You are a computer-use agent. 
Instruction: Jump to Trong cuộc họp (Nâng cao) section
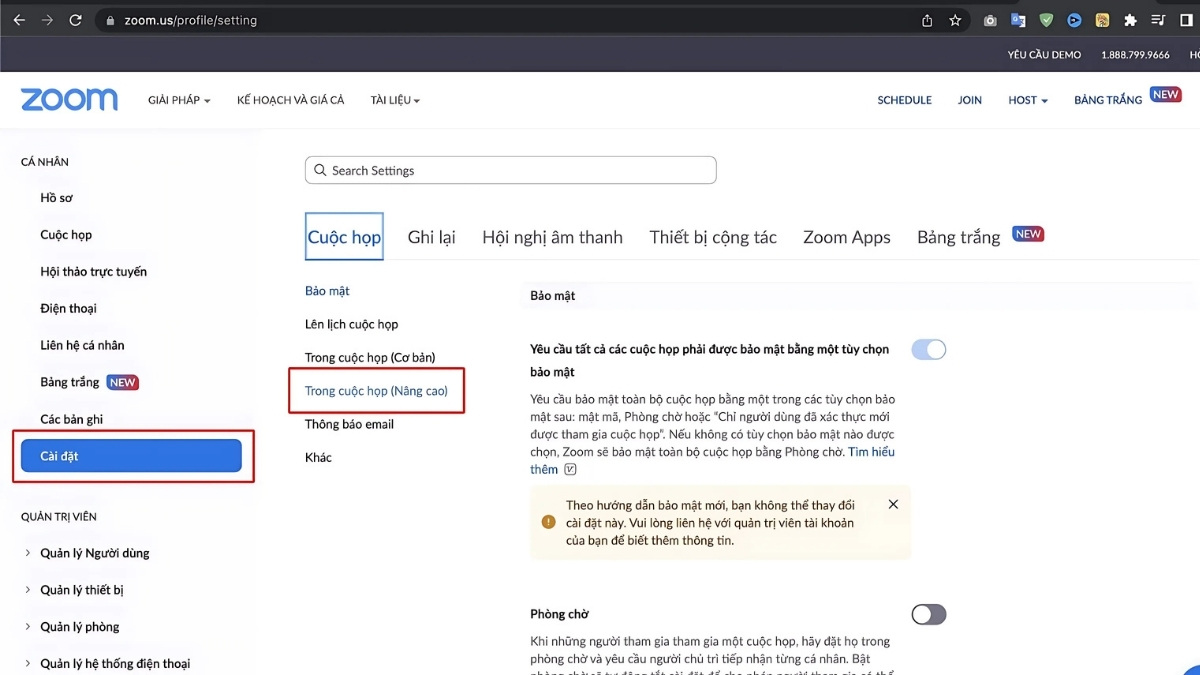pyautogui.click(x=376, y=391)
